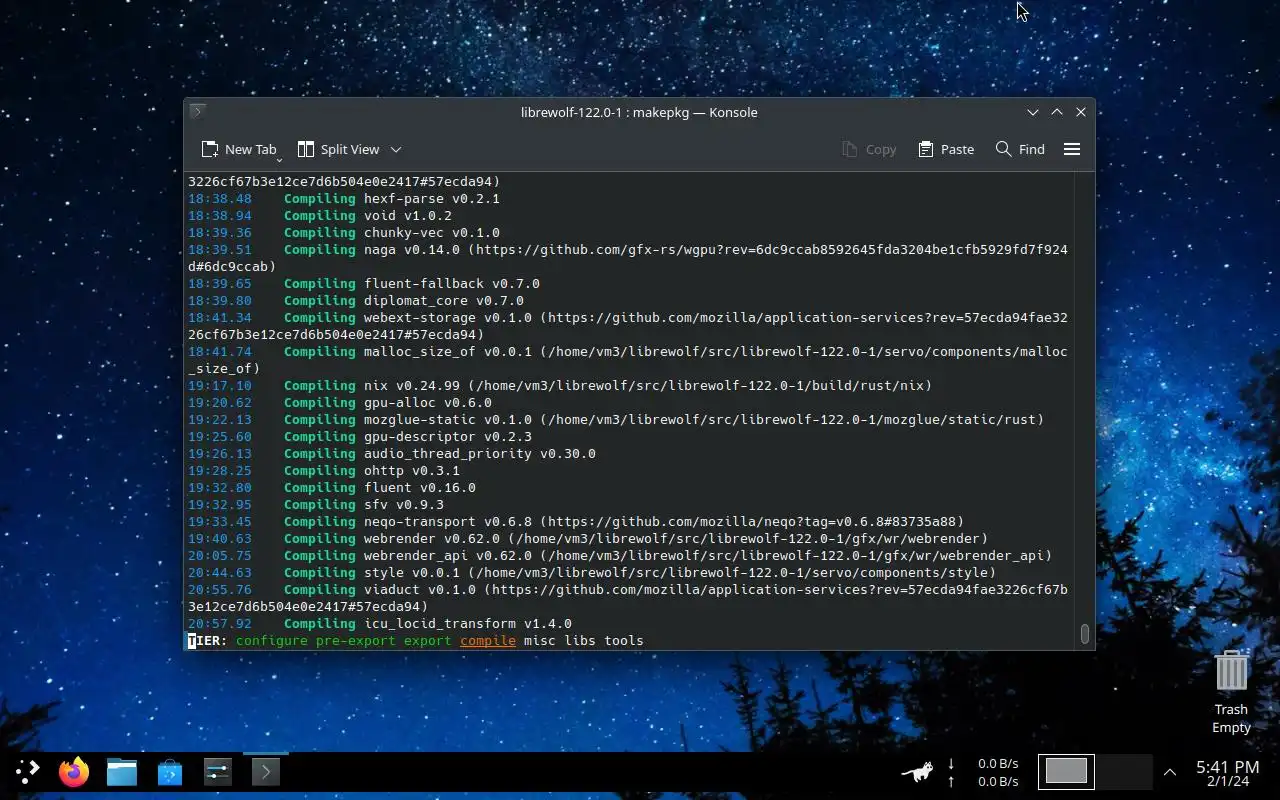The width and height of the screenshot is (1280, 800).
Task: Open the Trash desktop icon
Action: 1231,692
